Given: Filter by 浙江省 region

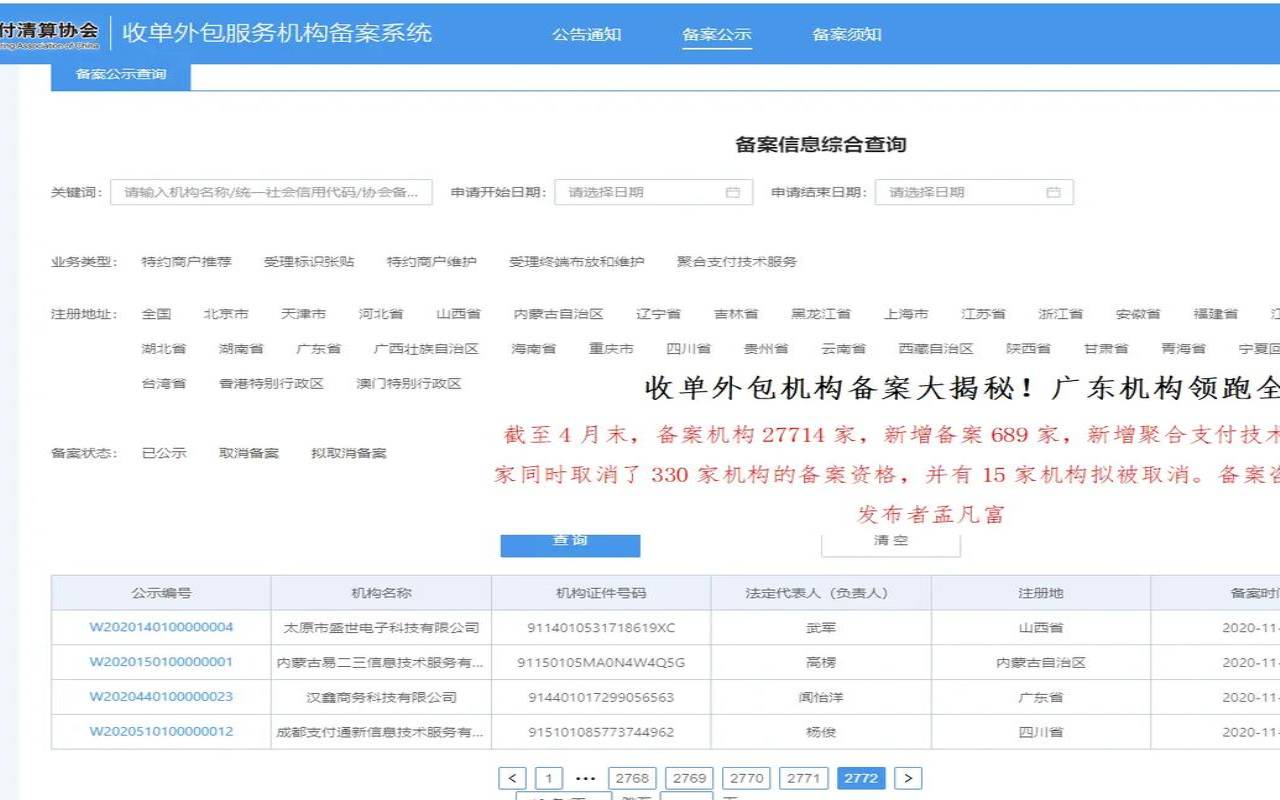Looking at the screenshot, I should 1061,314.
